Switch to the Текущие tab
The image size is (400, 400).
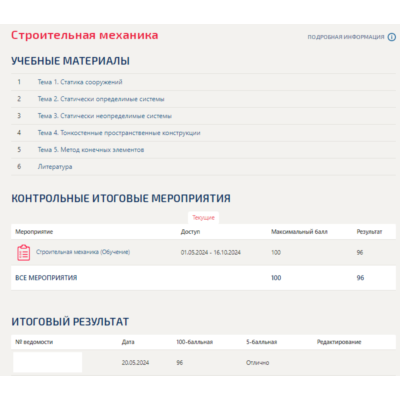203,218
